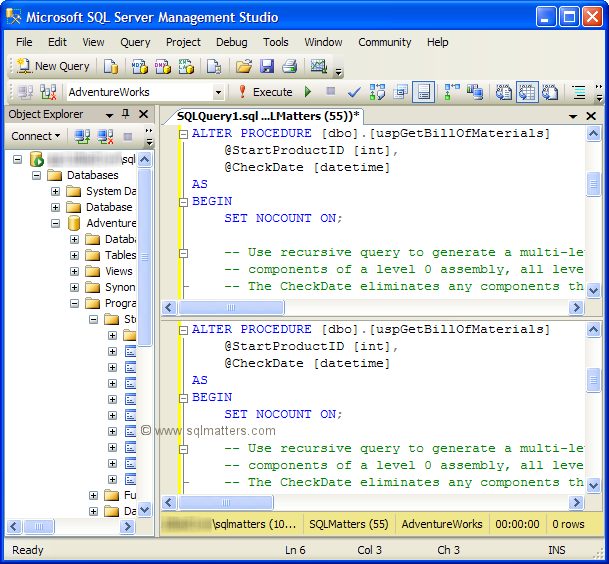
Task: Collapse the ALTER PROCEDURE outline in the top pane
Action: point(183,134)
